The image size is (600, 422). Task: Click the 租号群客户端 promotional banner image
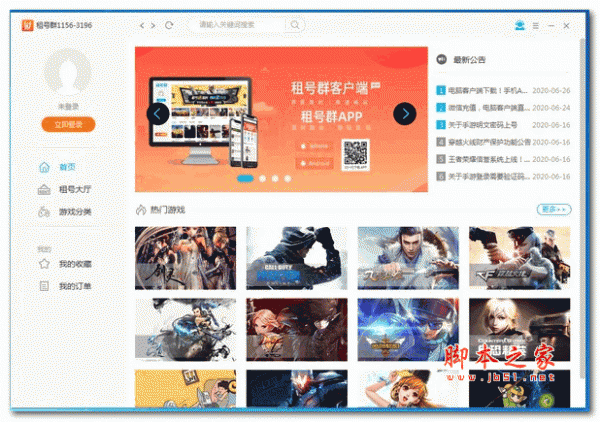point(281,119)
